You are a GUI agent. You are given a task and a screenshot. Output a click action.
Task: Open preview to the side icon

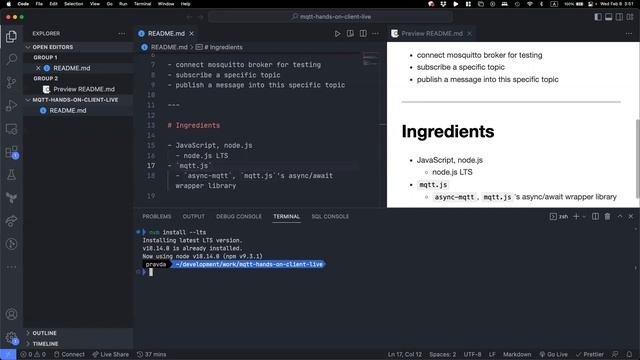tap(350, 33)
